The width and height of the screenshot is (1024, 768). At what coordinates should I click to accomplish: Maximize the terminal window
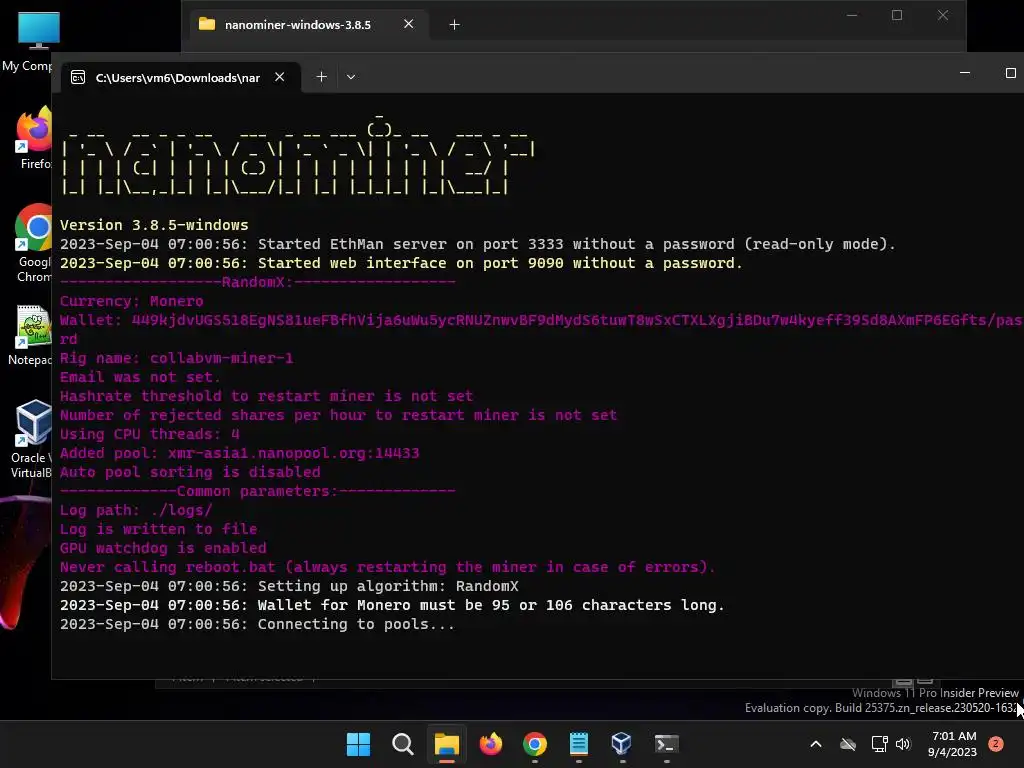(1010, 73)
